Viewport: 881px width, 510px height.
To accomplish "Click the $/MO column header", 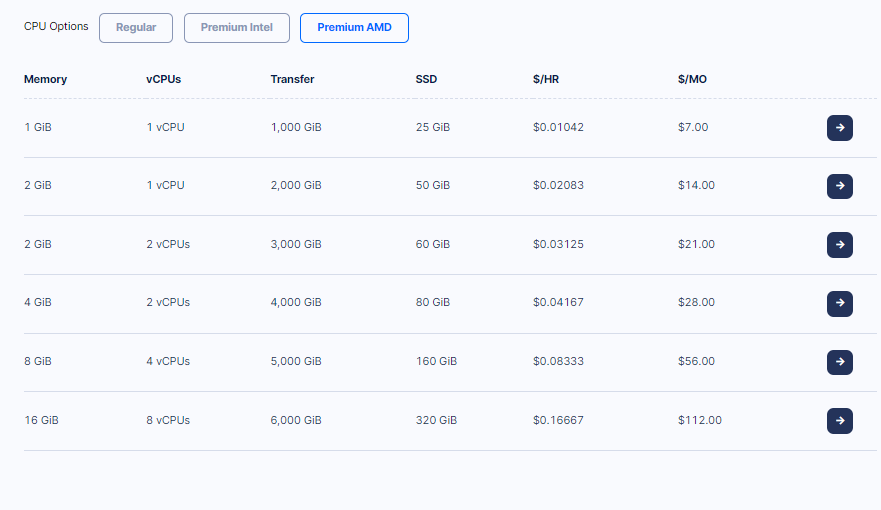I will (x=692, y=79).
